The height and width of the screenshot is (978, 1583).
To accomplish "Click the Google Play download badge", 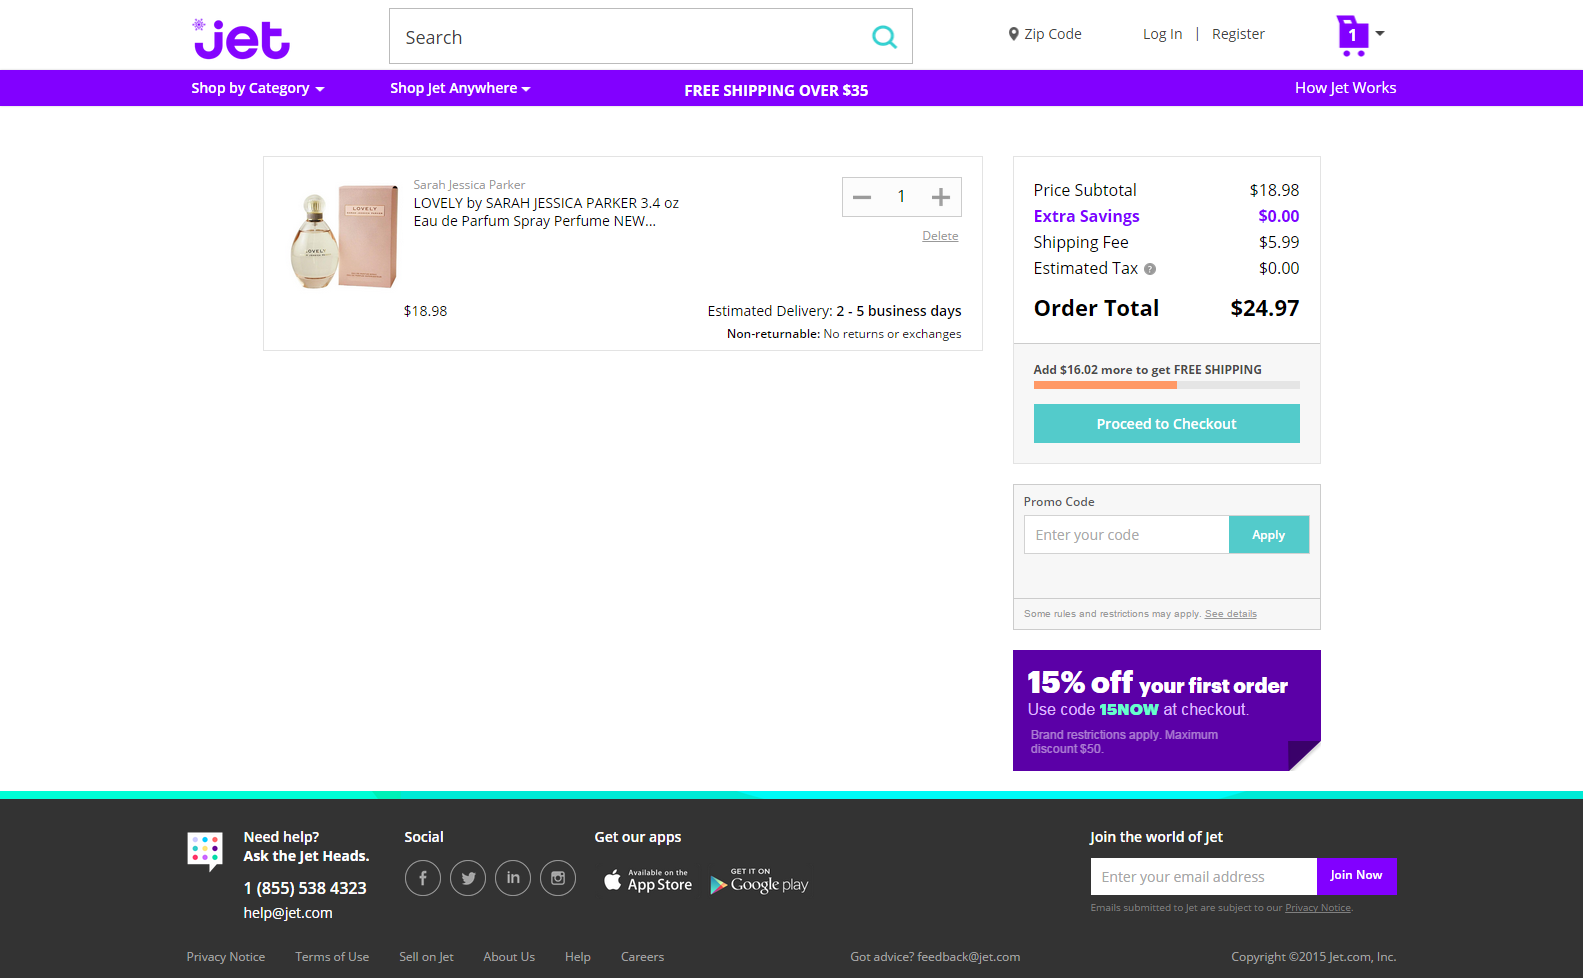I will 760,881.
